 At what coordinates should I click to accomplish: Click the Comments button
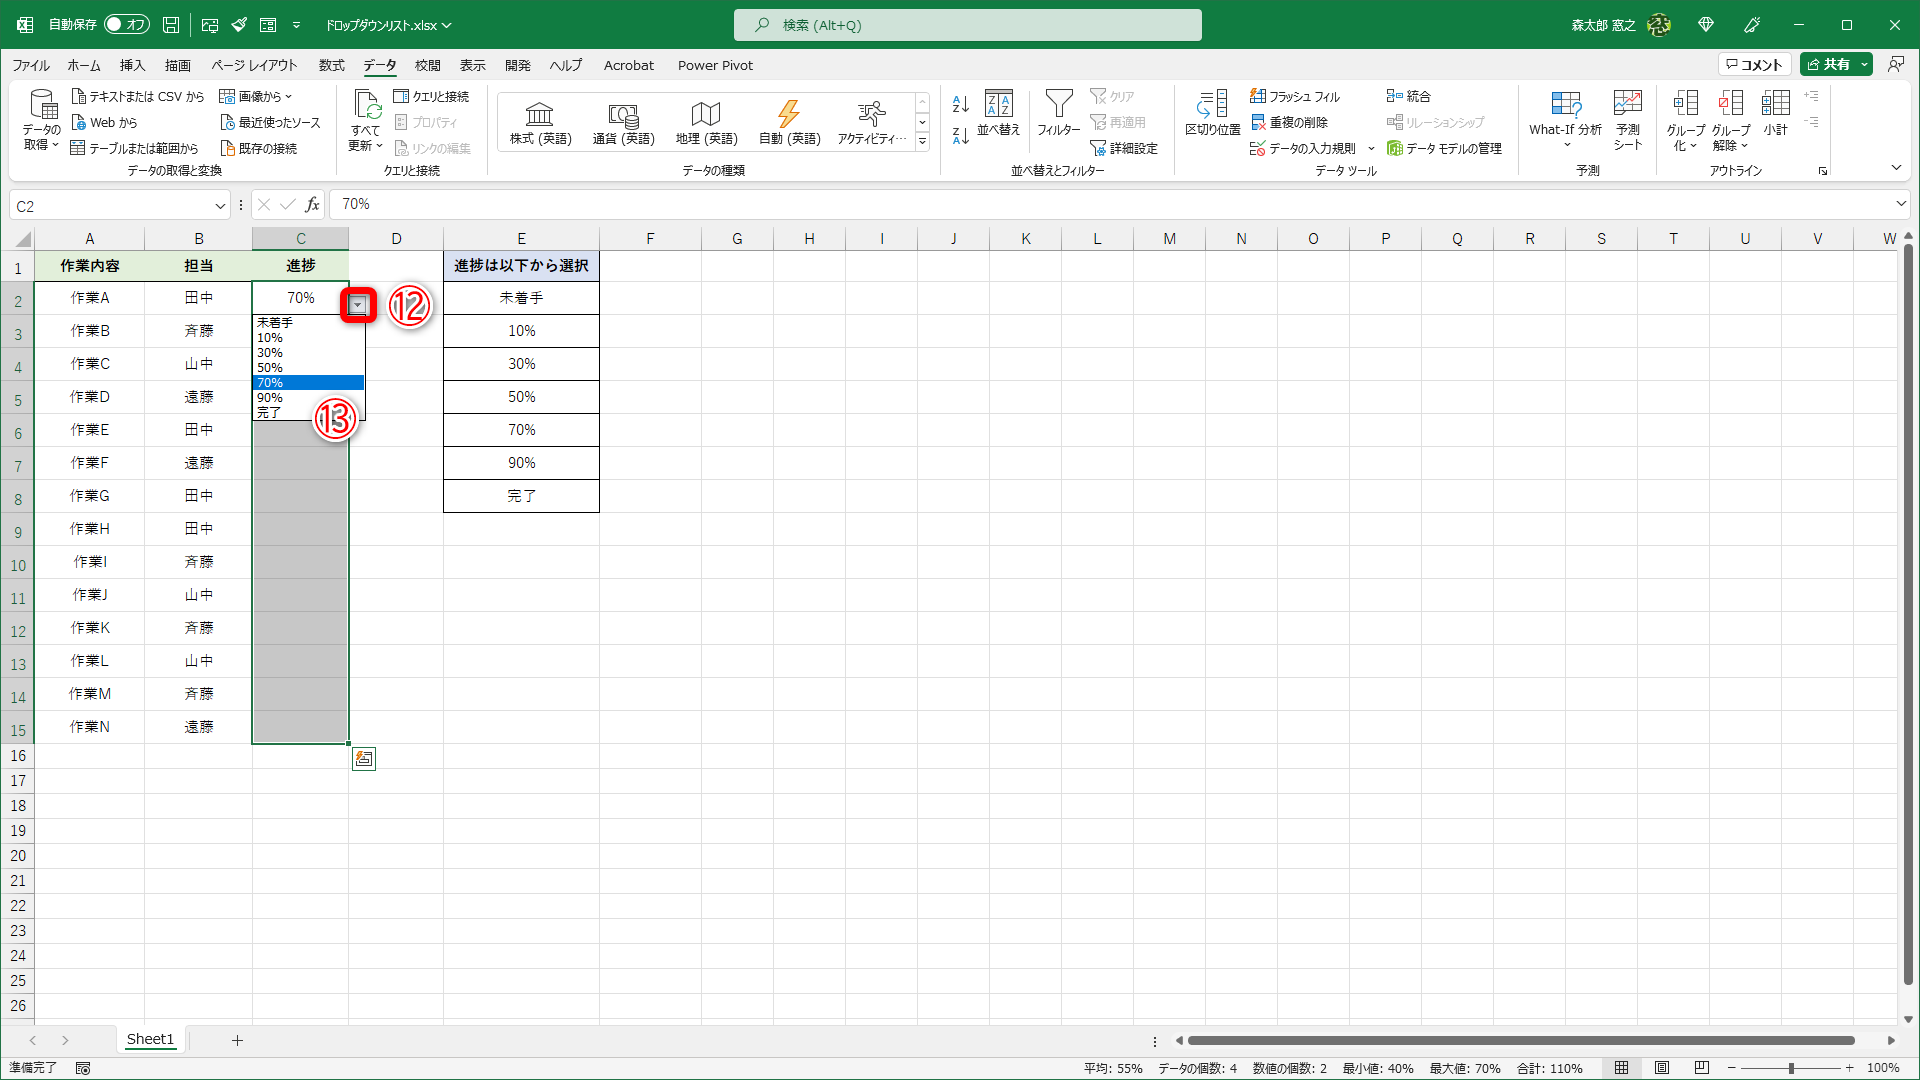[x=1754, y=64]
